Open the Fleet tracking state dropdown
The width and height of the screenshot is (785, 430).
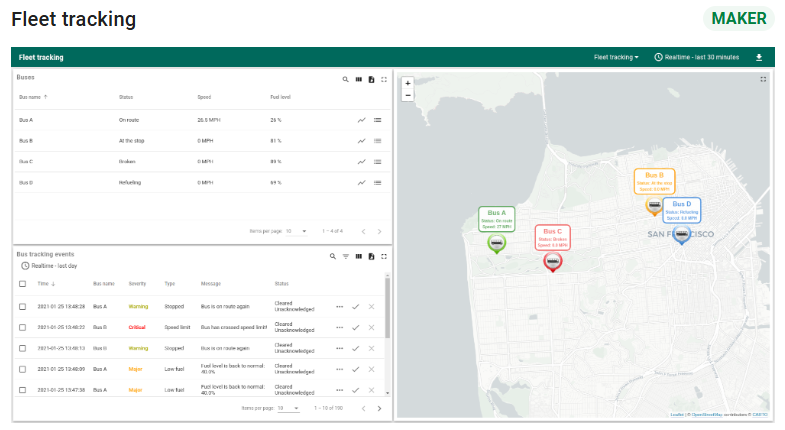tap(616, 57)
